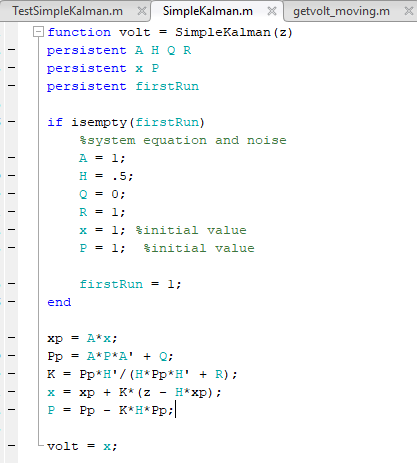Set breakpoint on 'persistent x P' line

(12, 68)
